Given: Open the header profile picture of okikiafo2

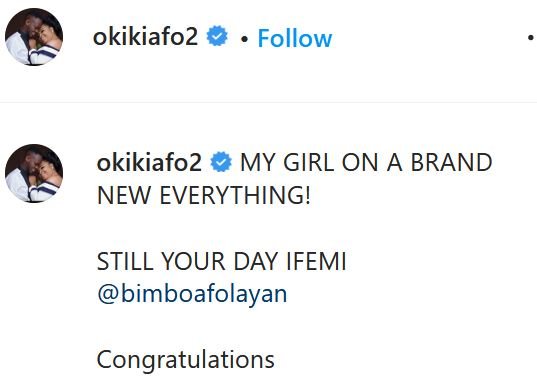Looking at the screenshot, I should (34, 37).
